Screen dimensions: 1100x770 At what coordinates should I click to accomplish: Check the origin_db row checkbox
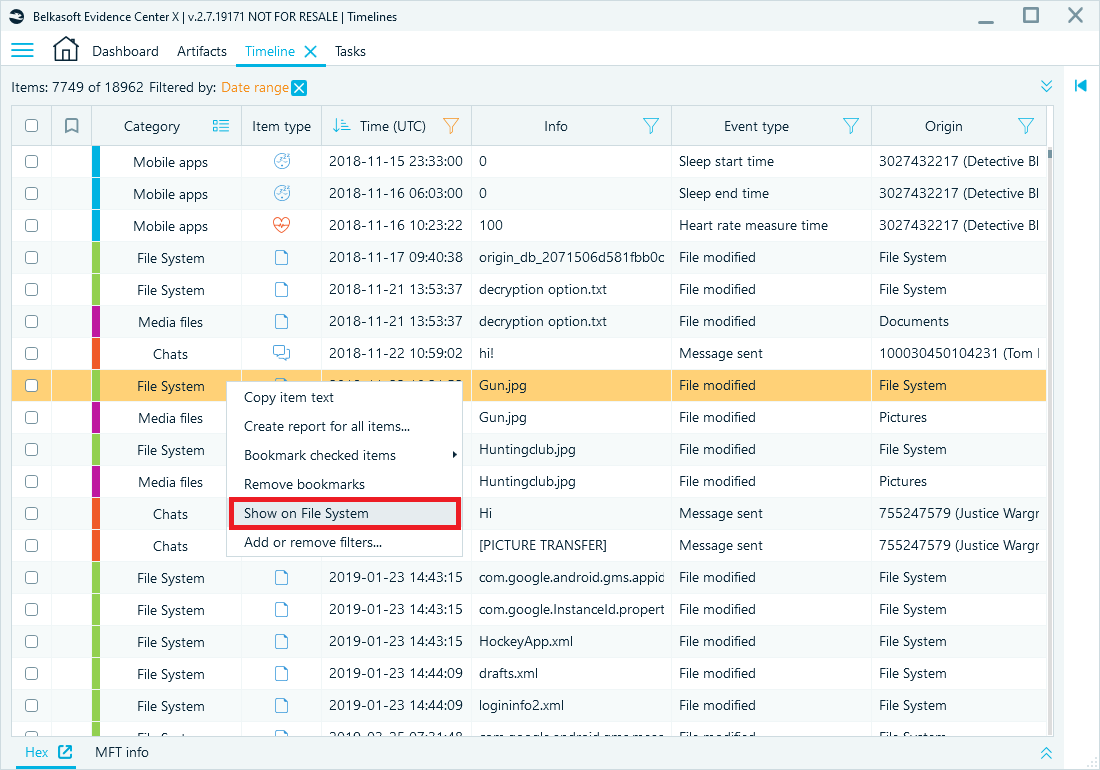pos(32,257)
